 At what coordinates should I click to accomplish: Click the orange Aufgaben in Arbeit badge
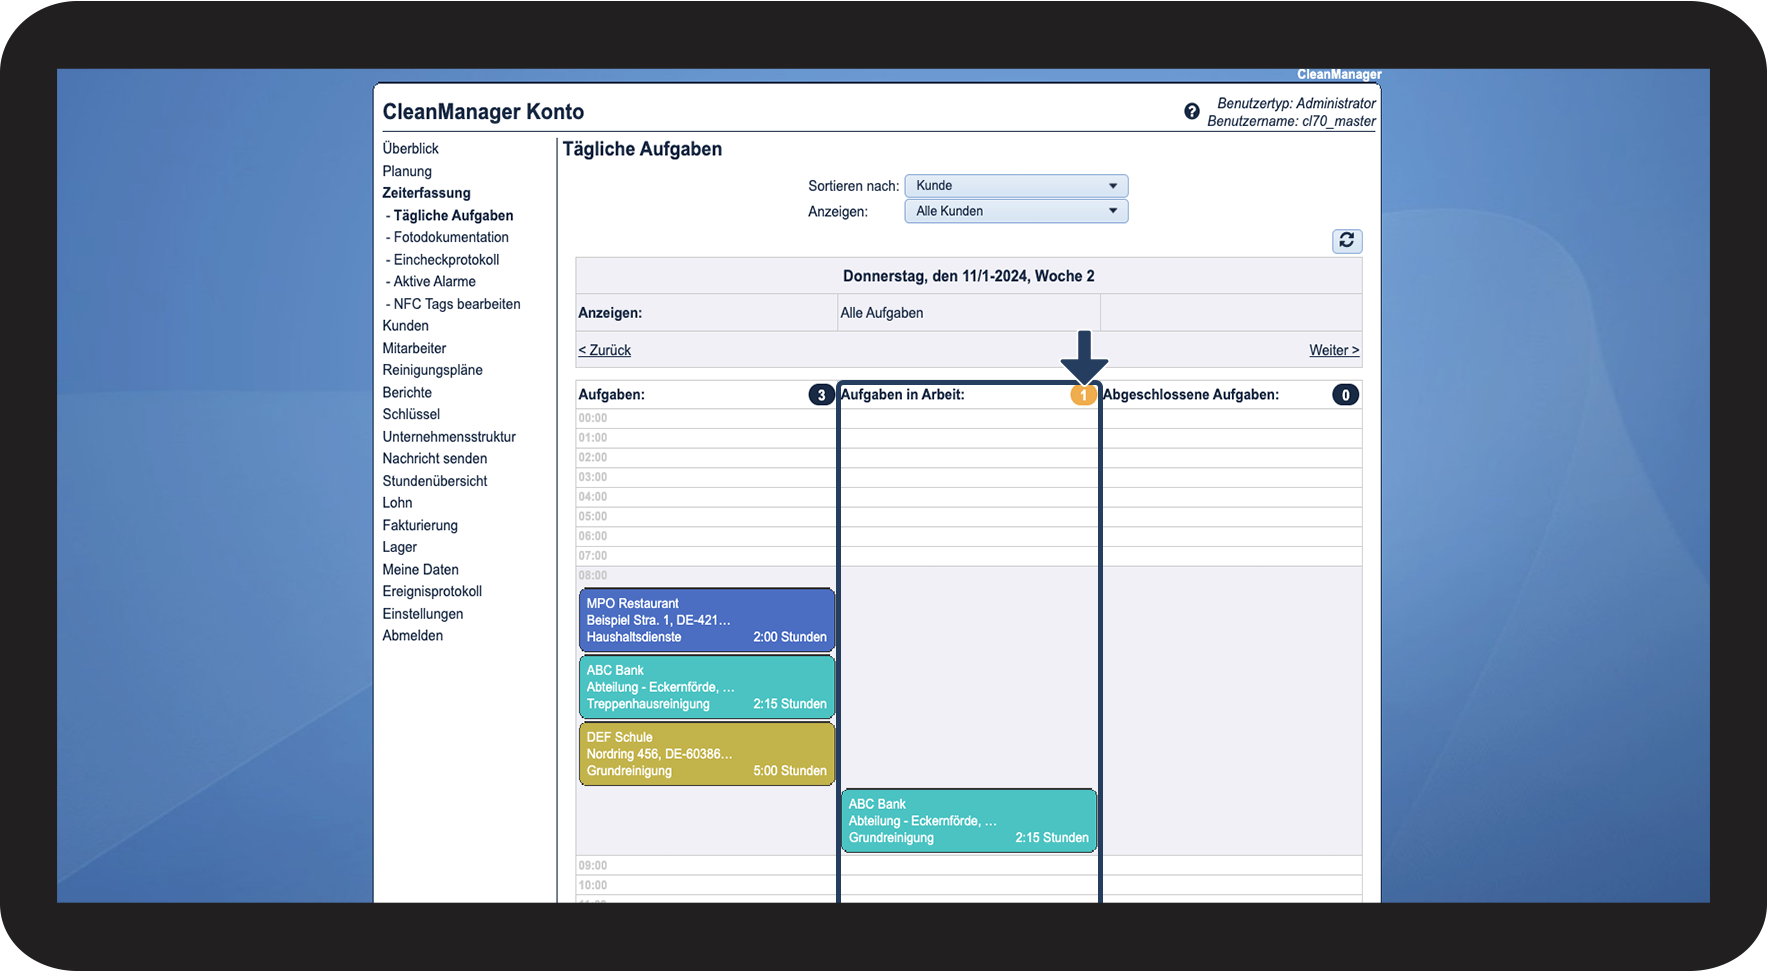coord(1083,395)
